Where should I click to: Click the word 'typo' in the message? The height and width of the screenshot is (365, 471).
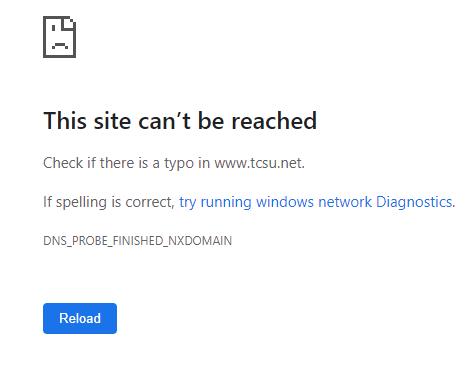coord(179,164)
